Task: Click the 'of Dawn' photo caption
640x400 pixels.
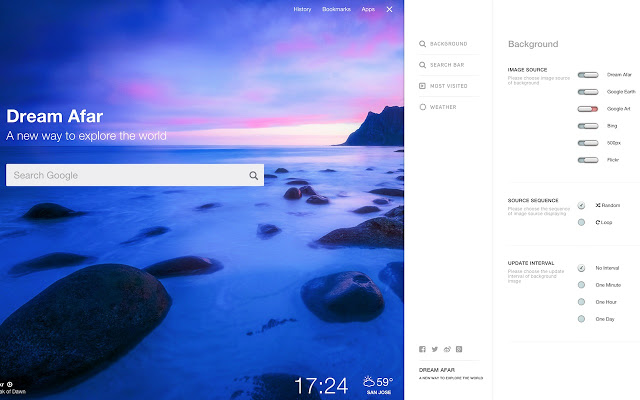Action: (16, 391)
